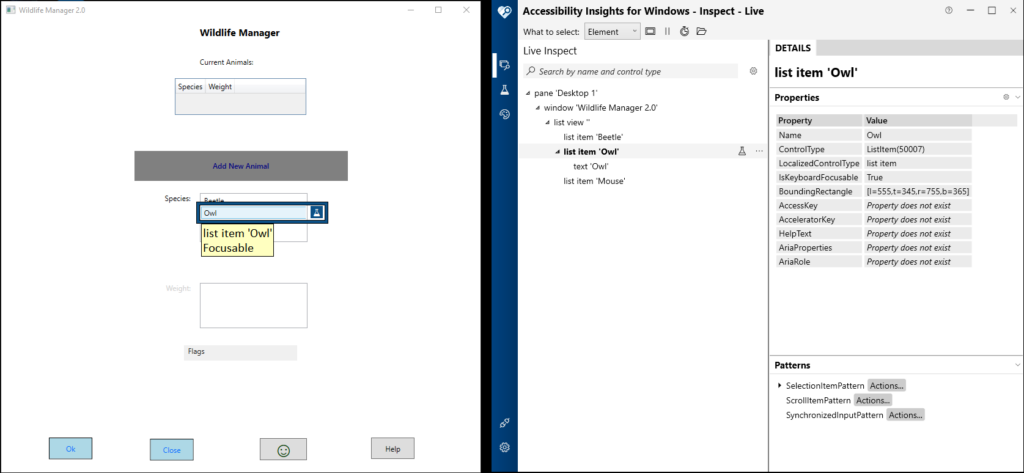Expand the SelectionItemPattern triangle
Image resolution: width=1024 pixels, height=473 pixels.
[x=780, y=385]
